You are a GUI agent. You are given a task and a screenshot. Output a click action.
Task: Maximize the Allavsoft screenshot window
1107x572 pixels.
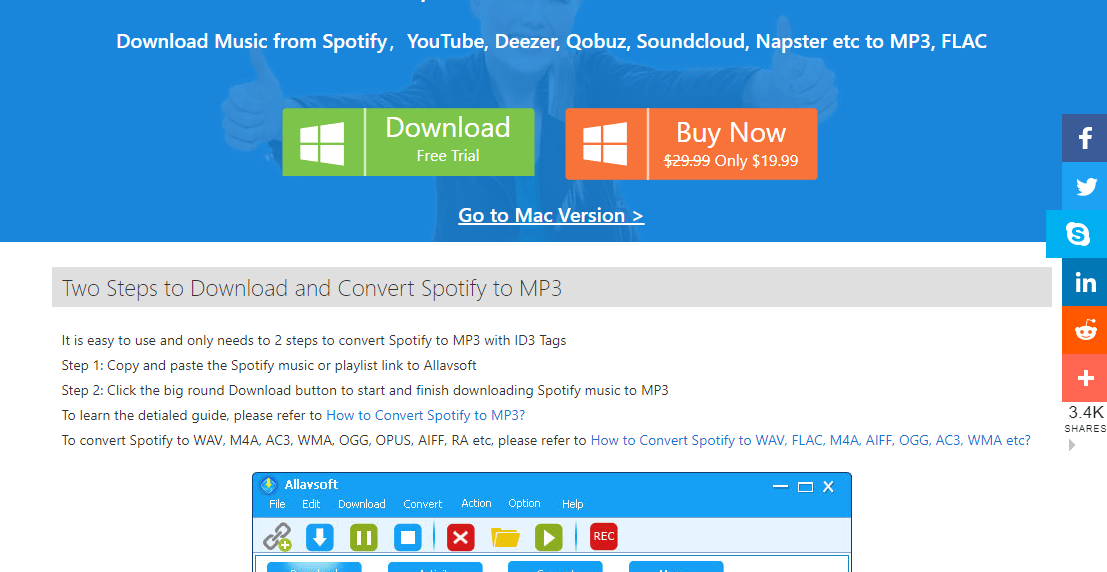coord(805,487)
